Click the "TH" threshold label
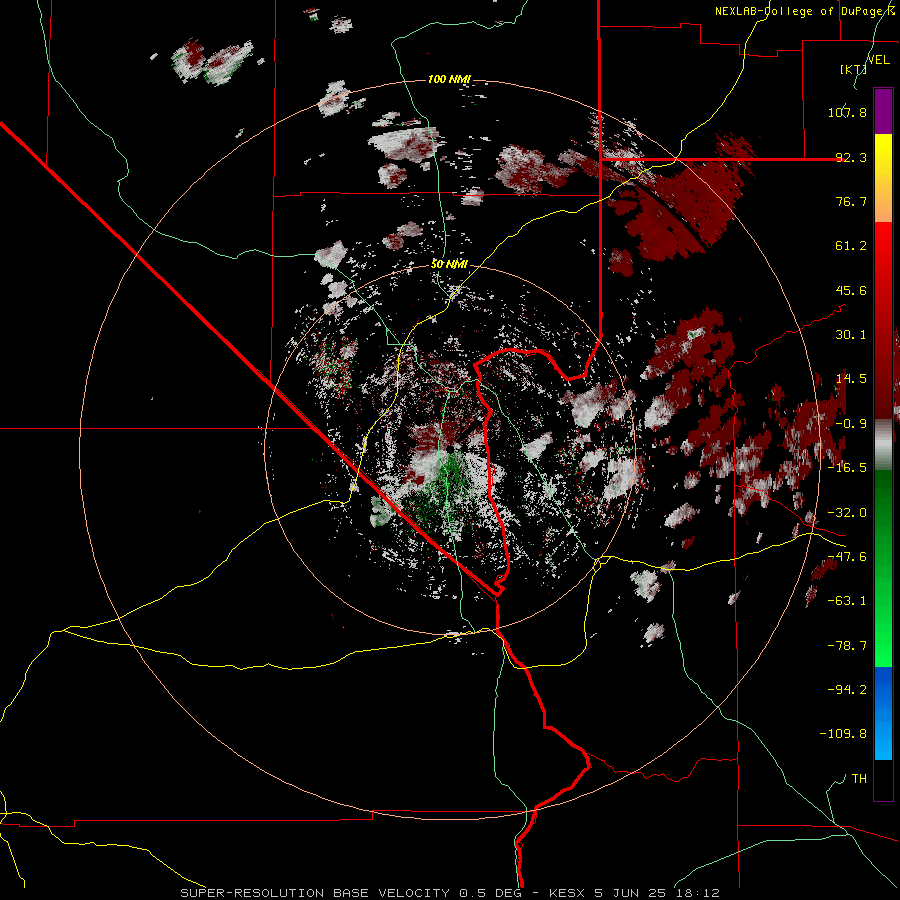The image size is (900, 900). 859,778
